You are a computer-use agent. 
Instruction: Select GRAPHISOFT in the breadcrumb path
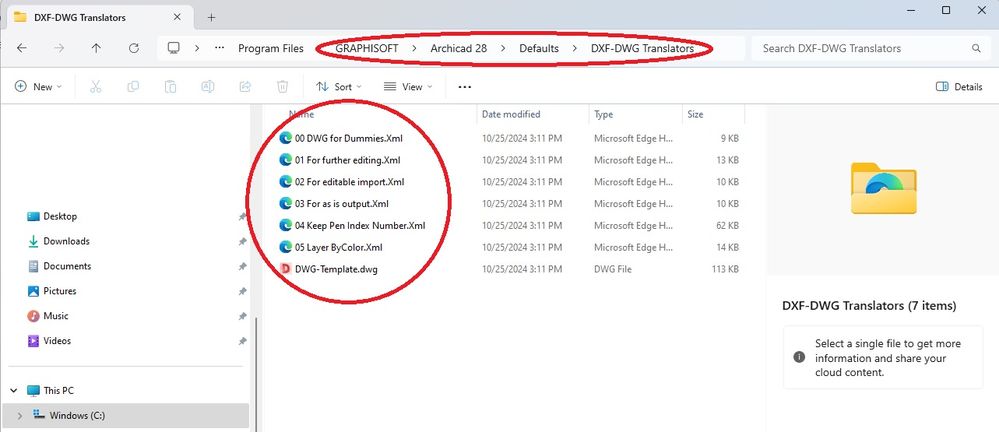pos(367,48)
